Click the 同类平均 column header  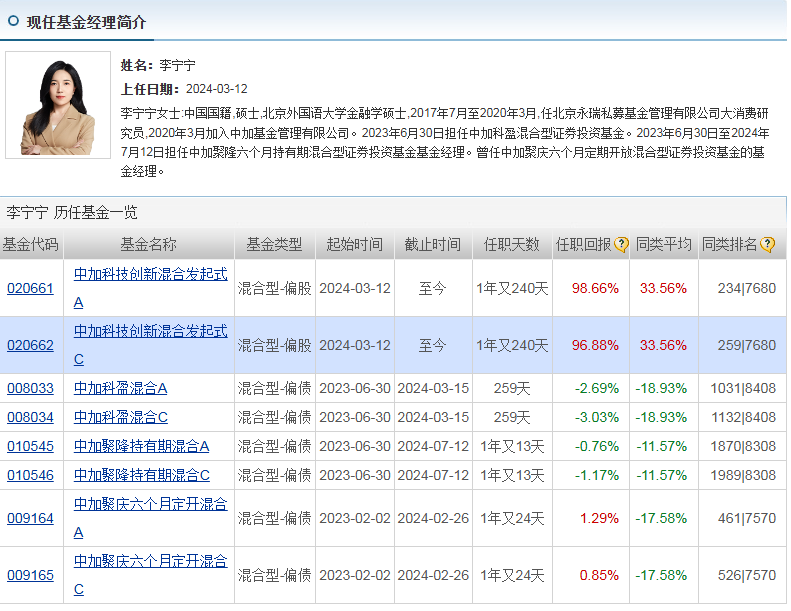[x=663, y=245]
